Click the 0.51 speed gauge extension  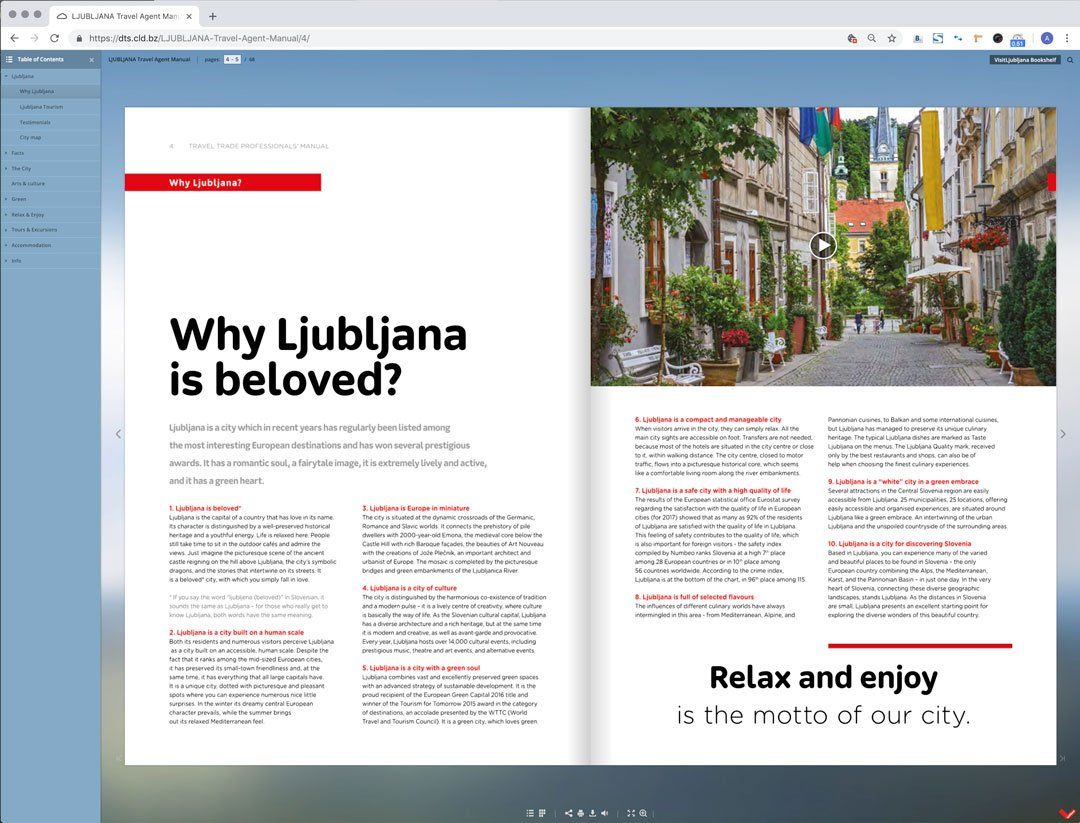1017,39
